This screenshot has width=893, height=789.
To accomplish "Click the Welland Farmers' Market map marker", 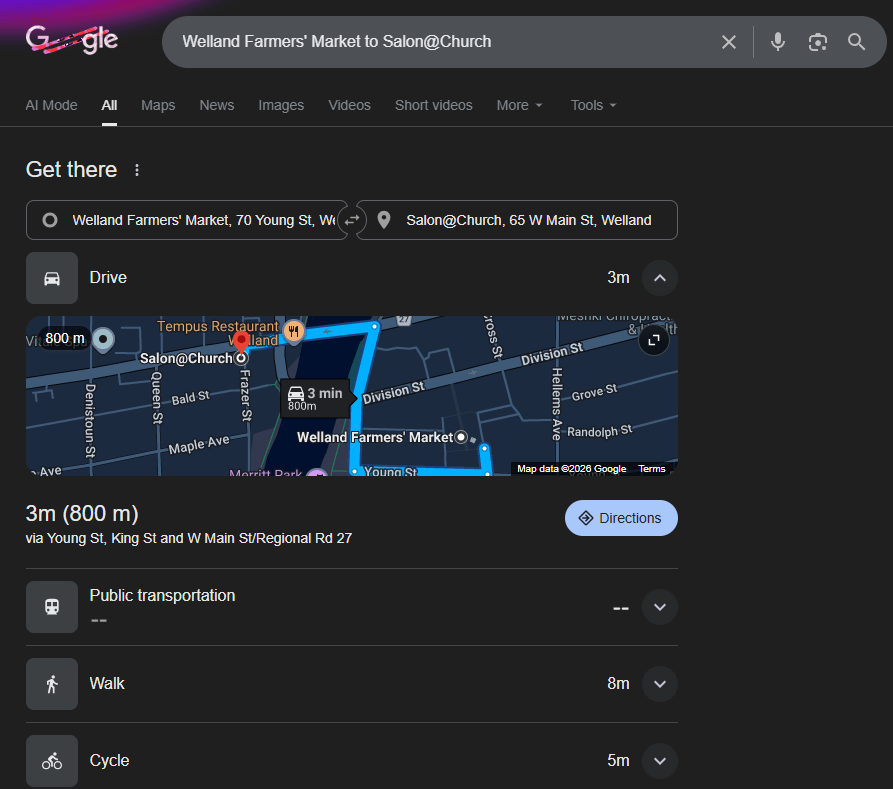I will (x=461, y=437).
